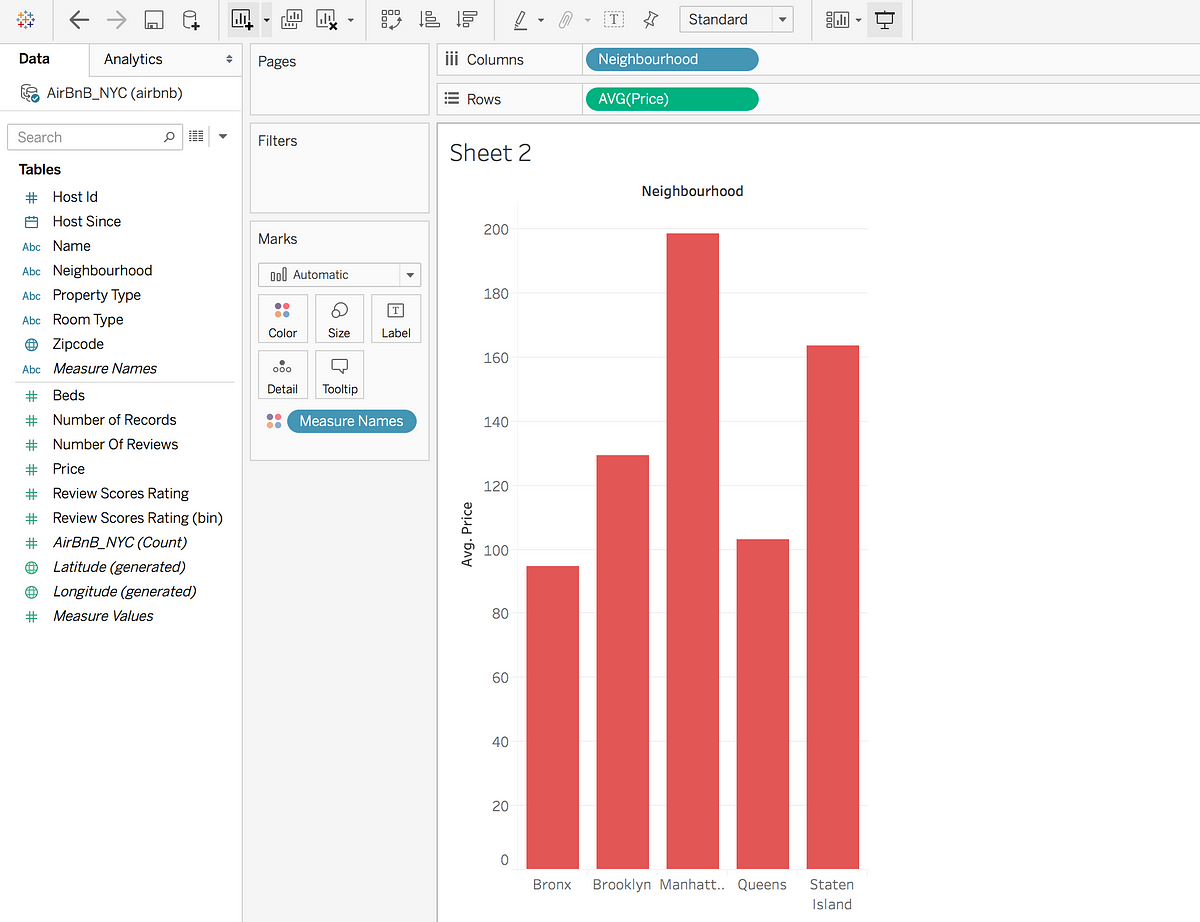Select the AirBnB_NYC (airbnb) data source
The height and width of the screenshot is (922, 1200).
tap(114, 93)
